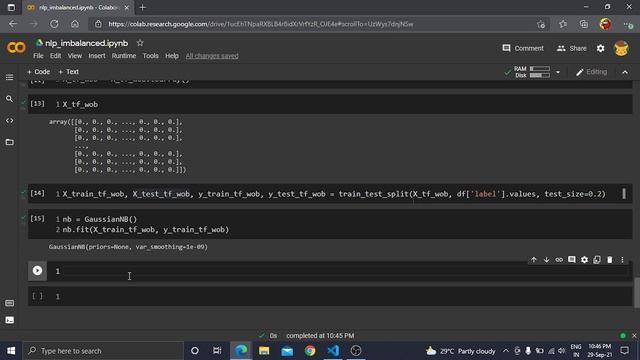
Task: Open the find and replace search panel
Action: click(9, 99)
